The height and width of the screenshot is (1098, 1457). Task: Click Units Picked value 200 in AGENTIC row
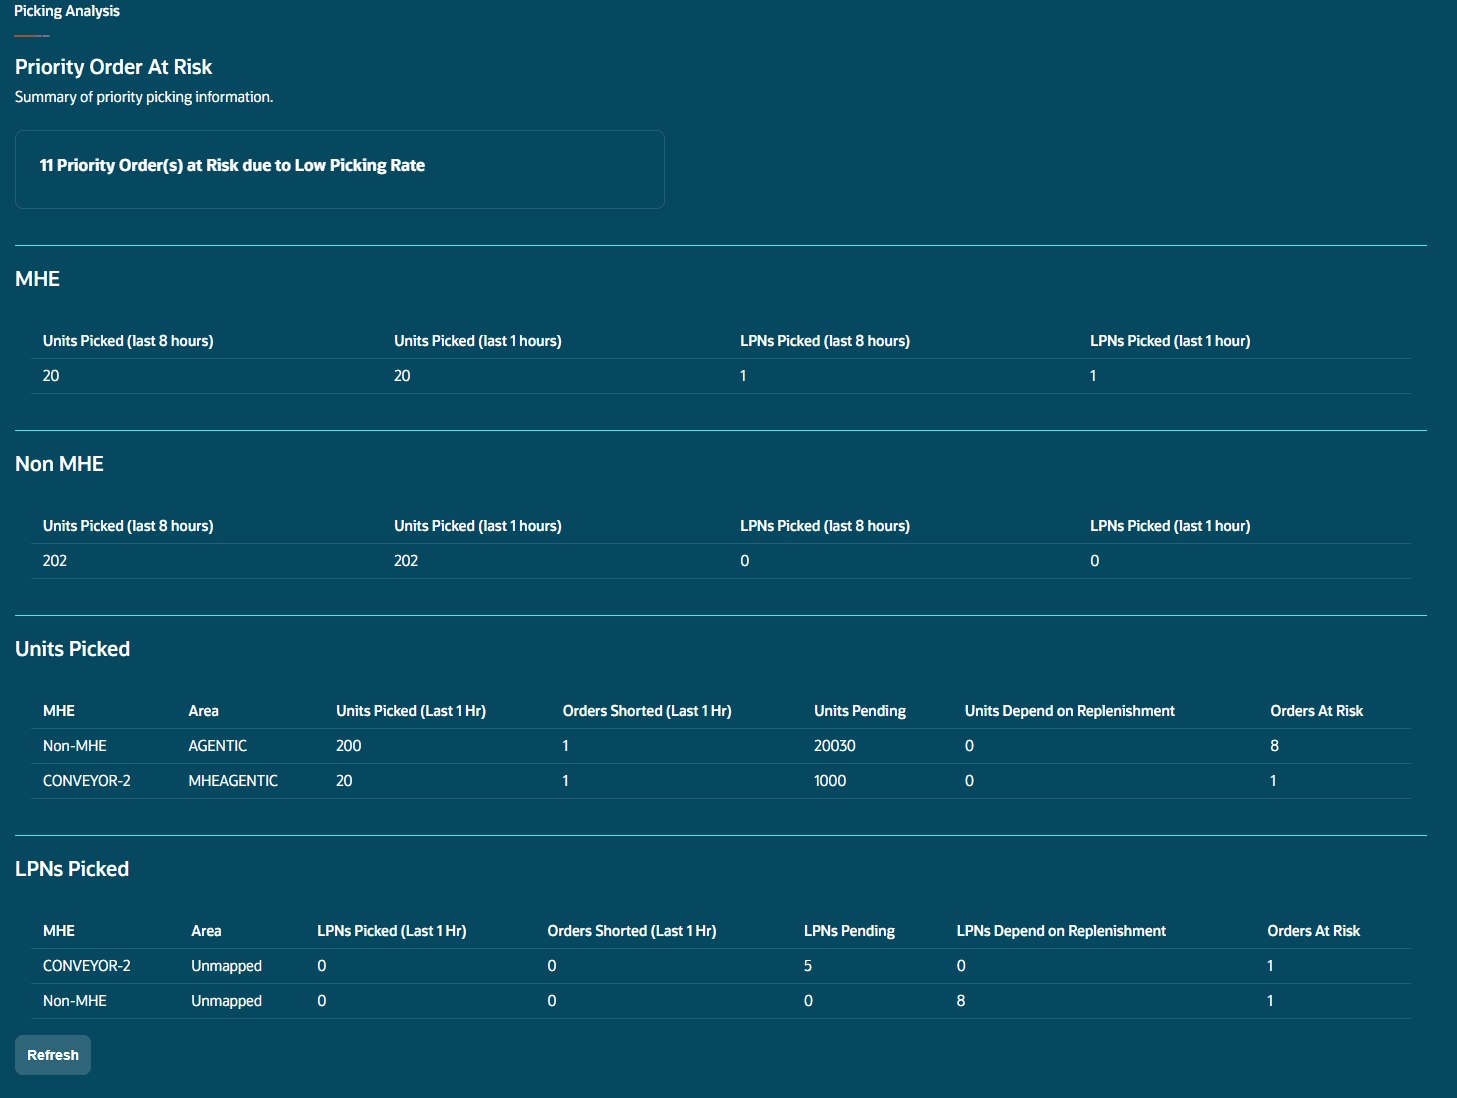pyautogui.click(x=349, y=746)
